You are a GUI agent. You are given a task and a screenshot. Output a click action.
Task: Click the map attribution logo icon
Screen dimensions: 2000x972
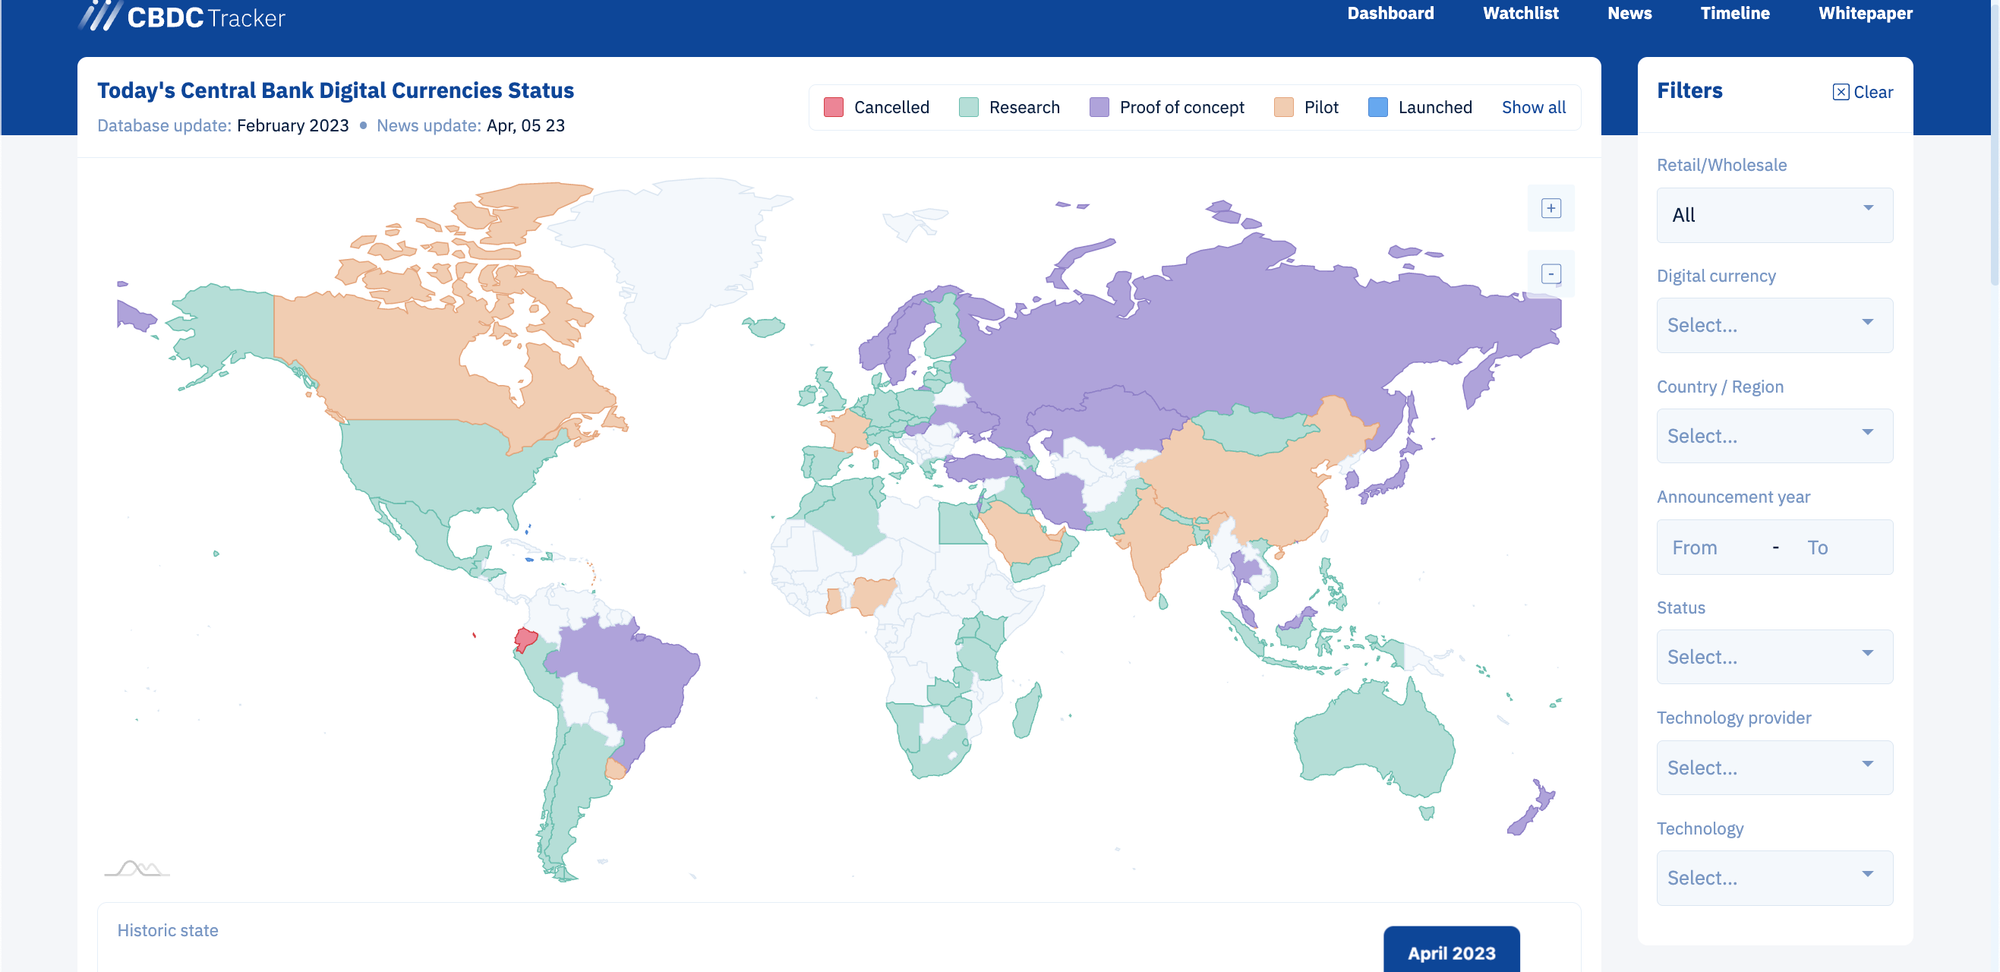pyautogui.click(x=137, y=868)
